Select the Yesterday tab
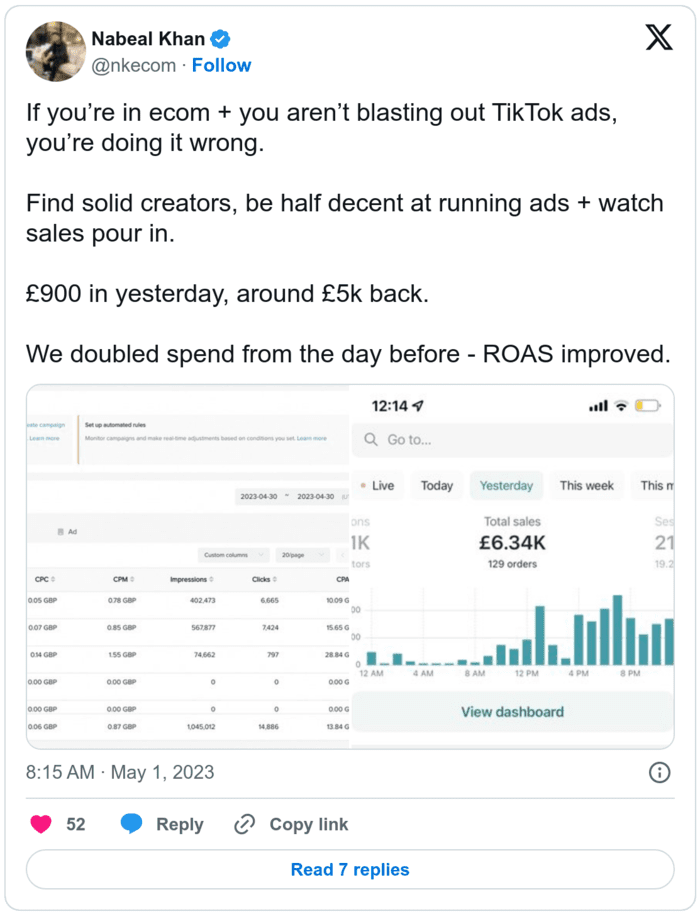Screen dimensions: 700x914 pos(506,486)
